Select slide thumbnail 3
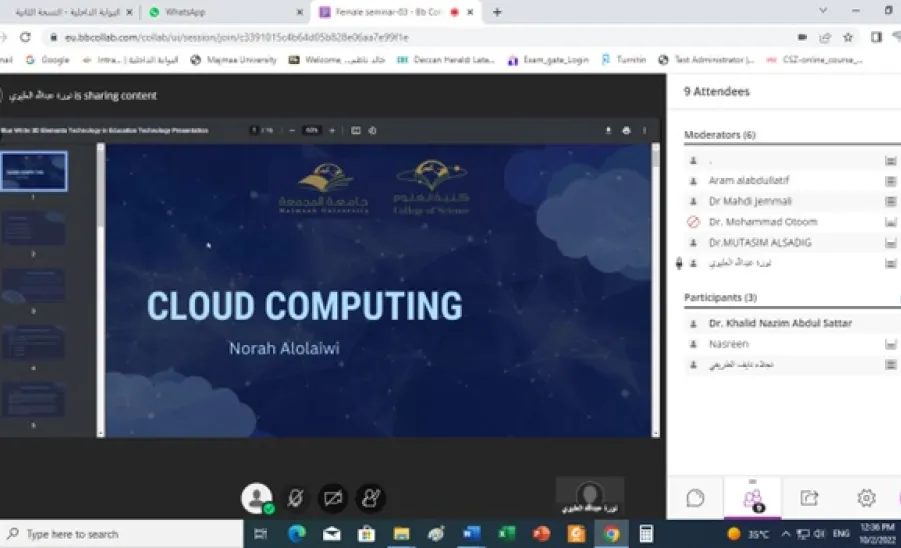901x548 pixels. [x=34, y=285]
